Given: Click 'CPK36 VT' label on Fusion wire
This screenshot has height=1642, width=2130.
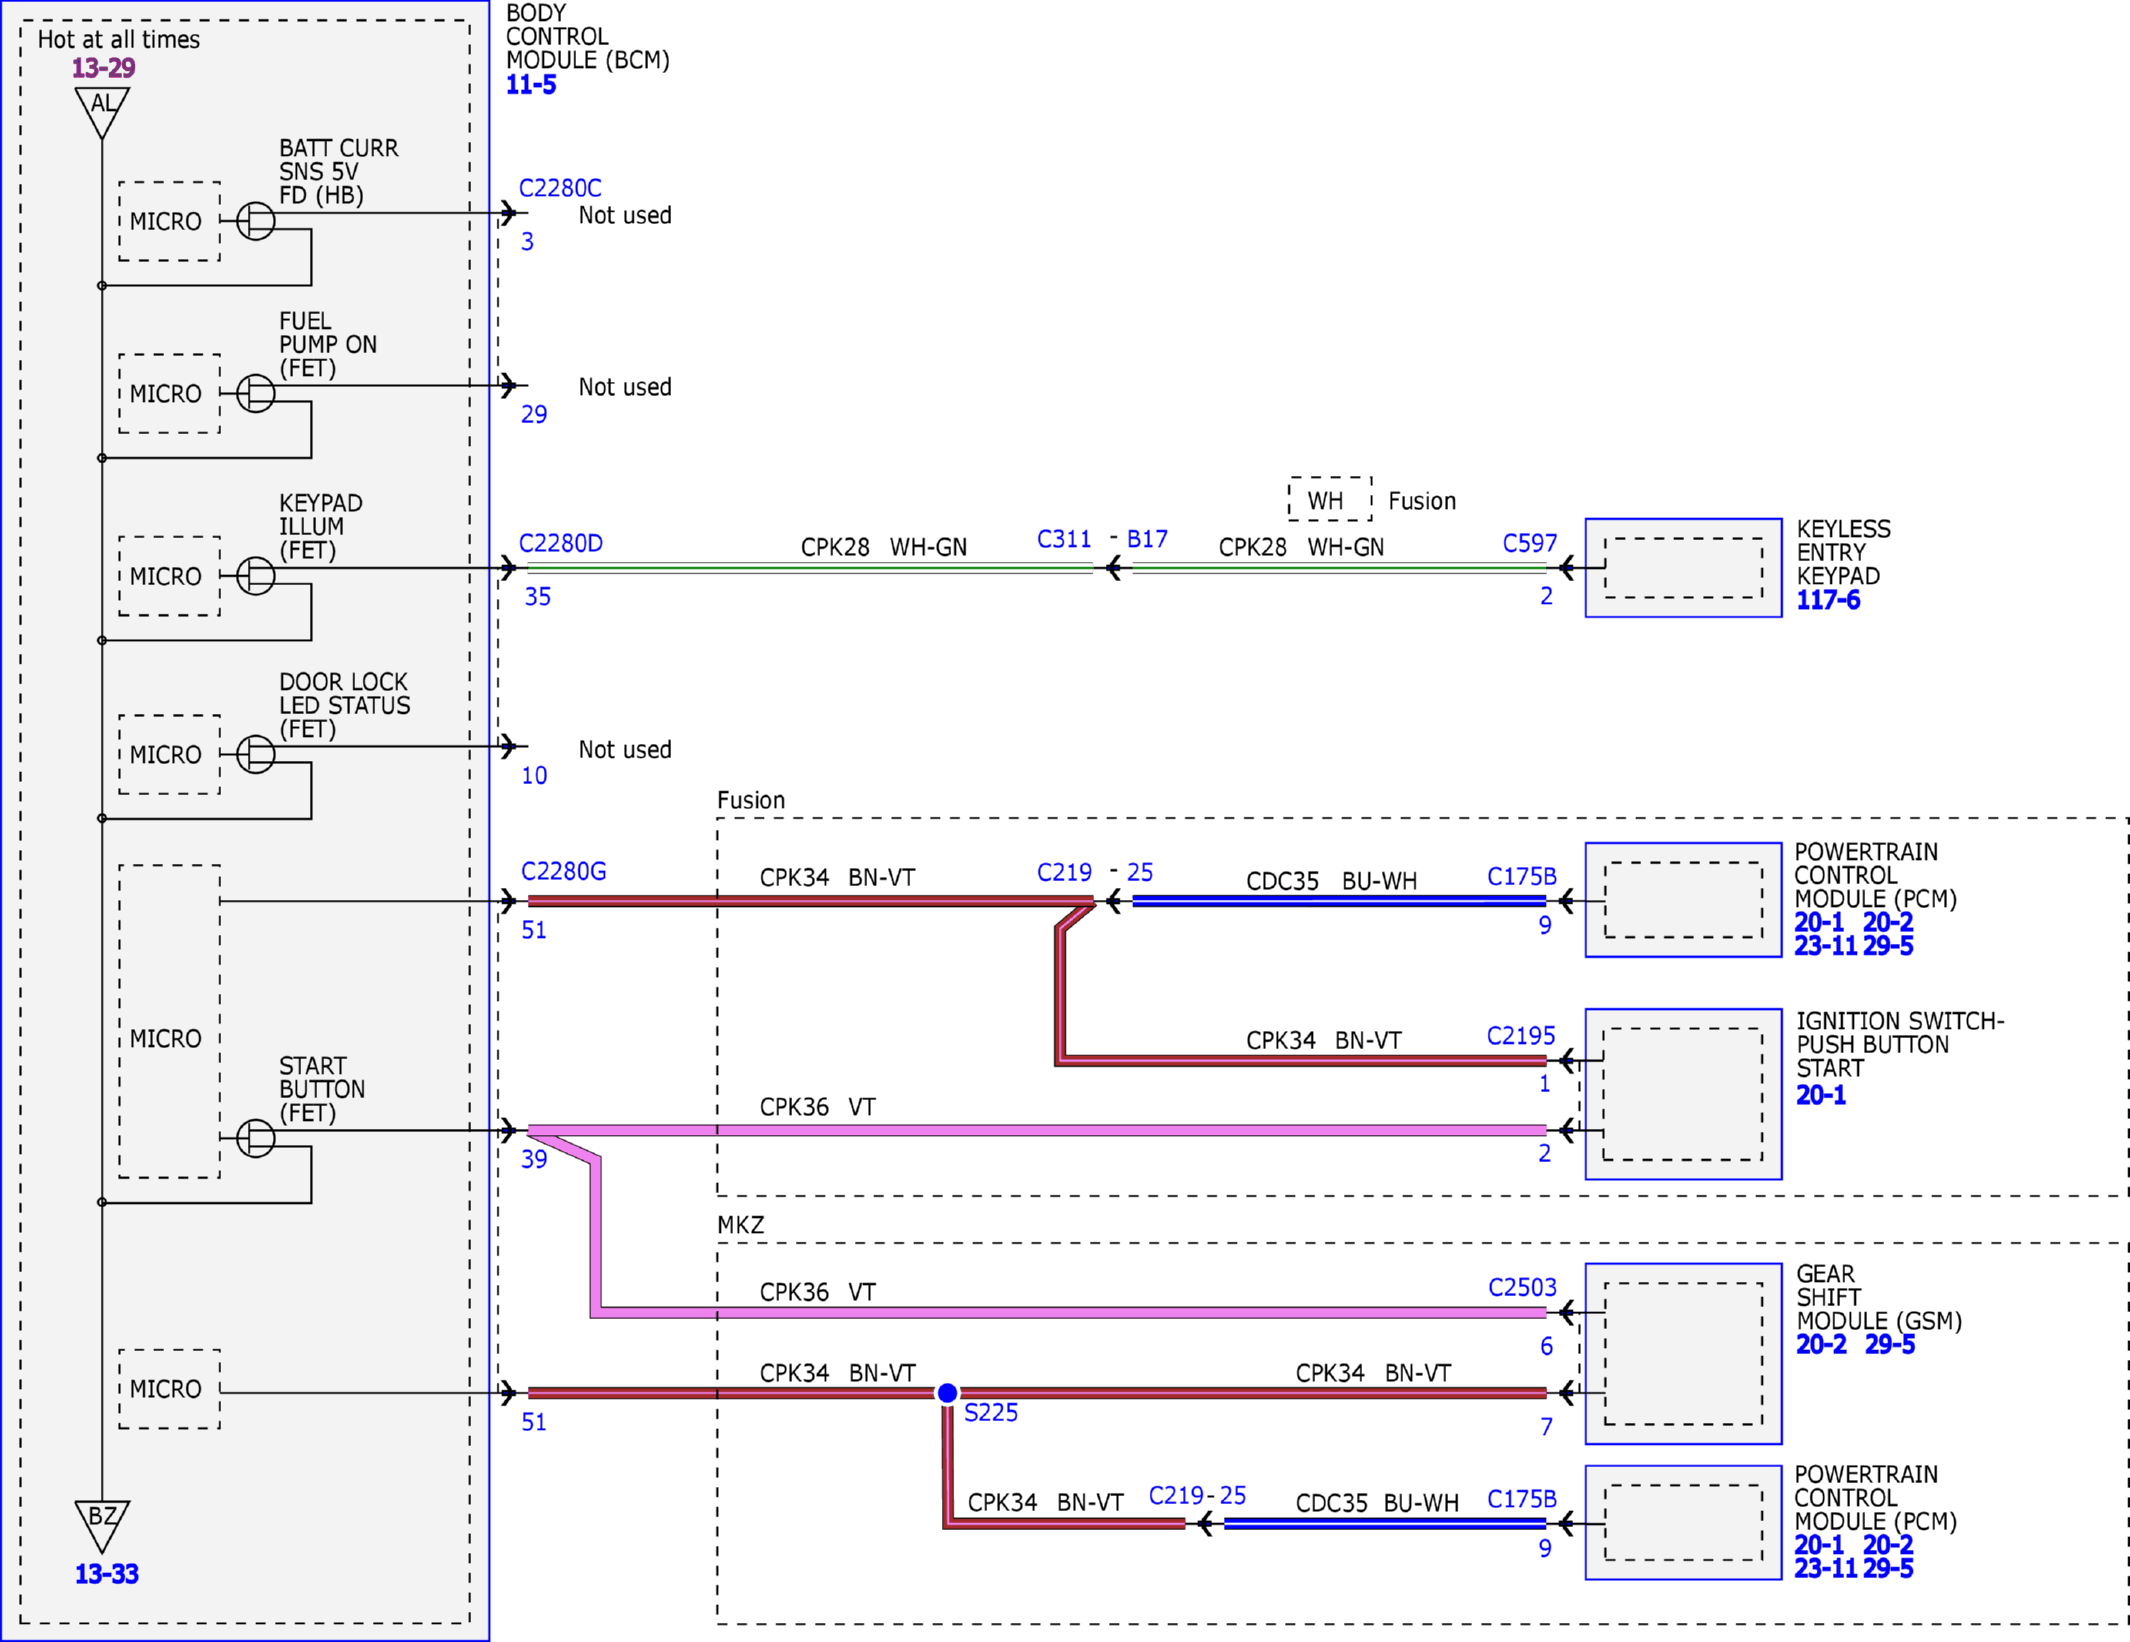Looking at the screenshot, I should [817, 1107].
